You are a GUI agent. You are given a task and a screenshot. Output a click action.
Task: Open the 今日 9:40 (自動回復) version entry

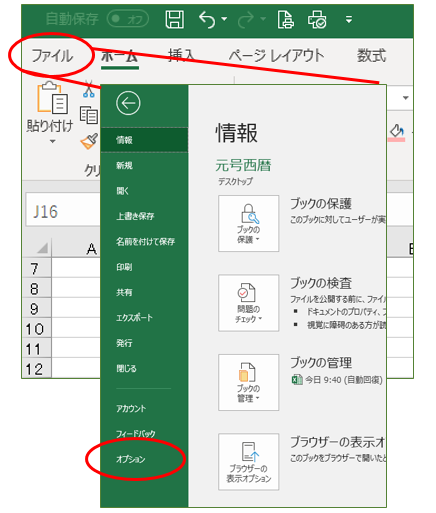pyautogui.click(x=337, y=380)
